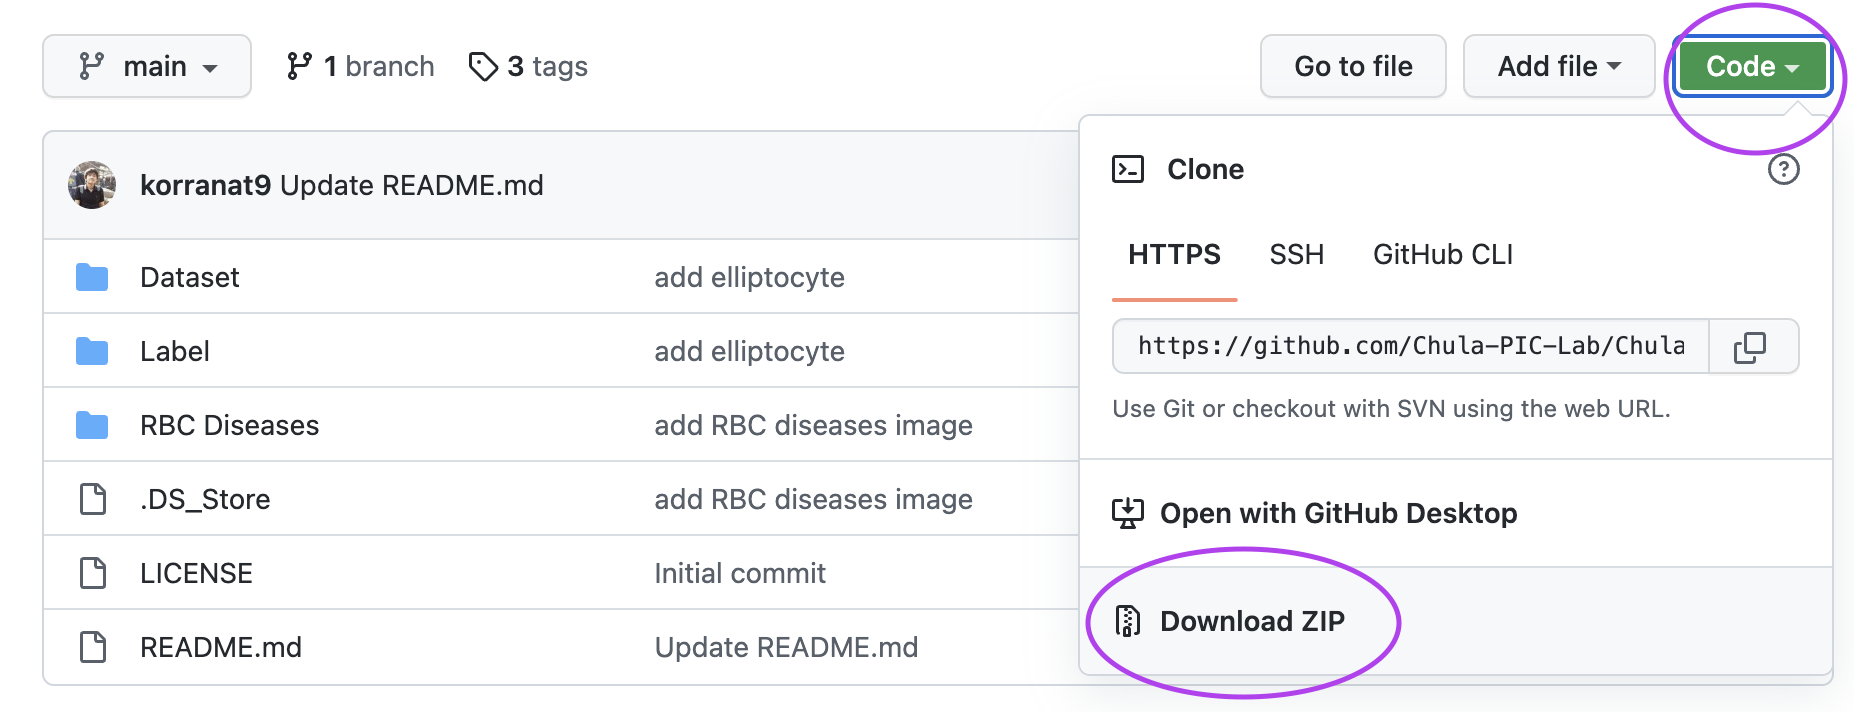Click the HTTPS clone URL field

(x=1411, y=346)
